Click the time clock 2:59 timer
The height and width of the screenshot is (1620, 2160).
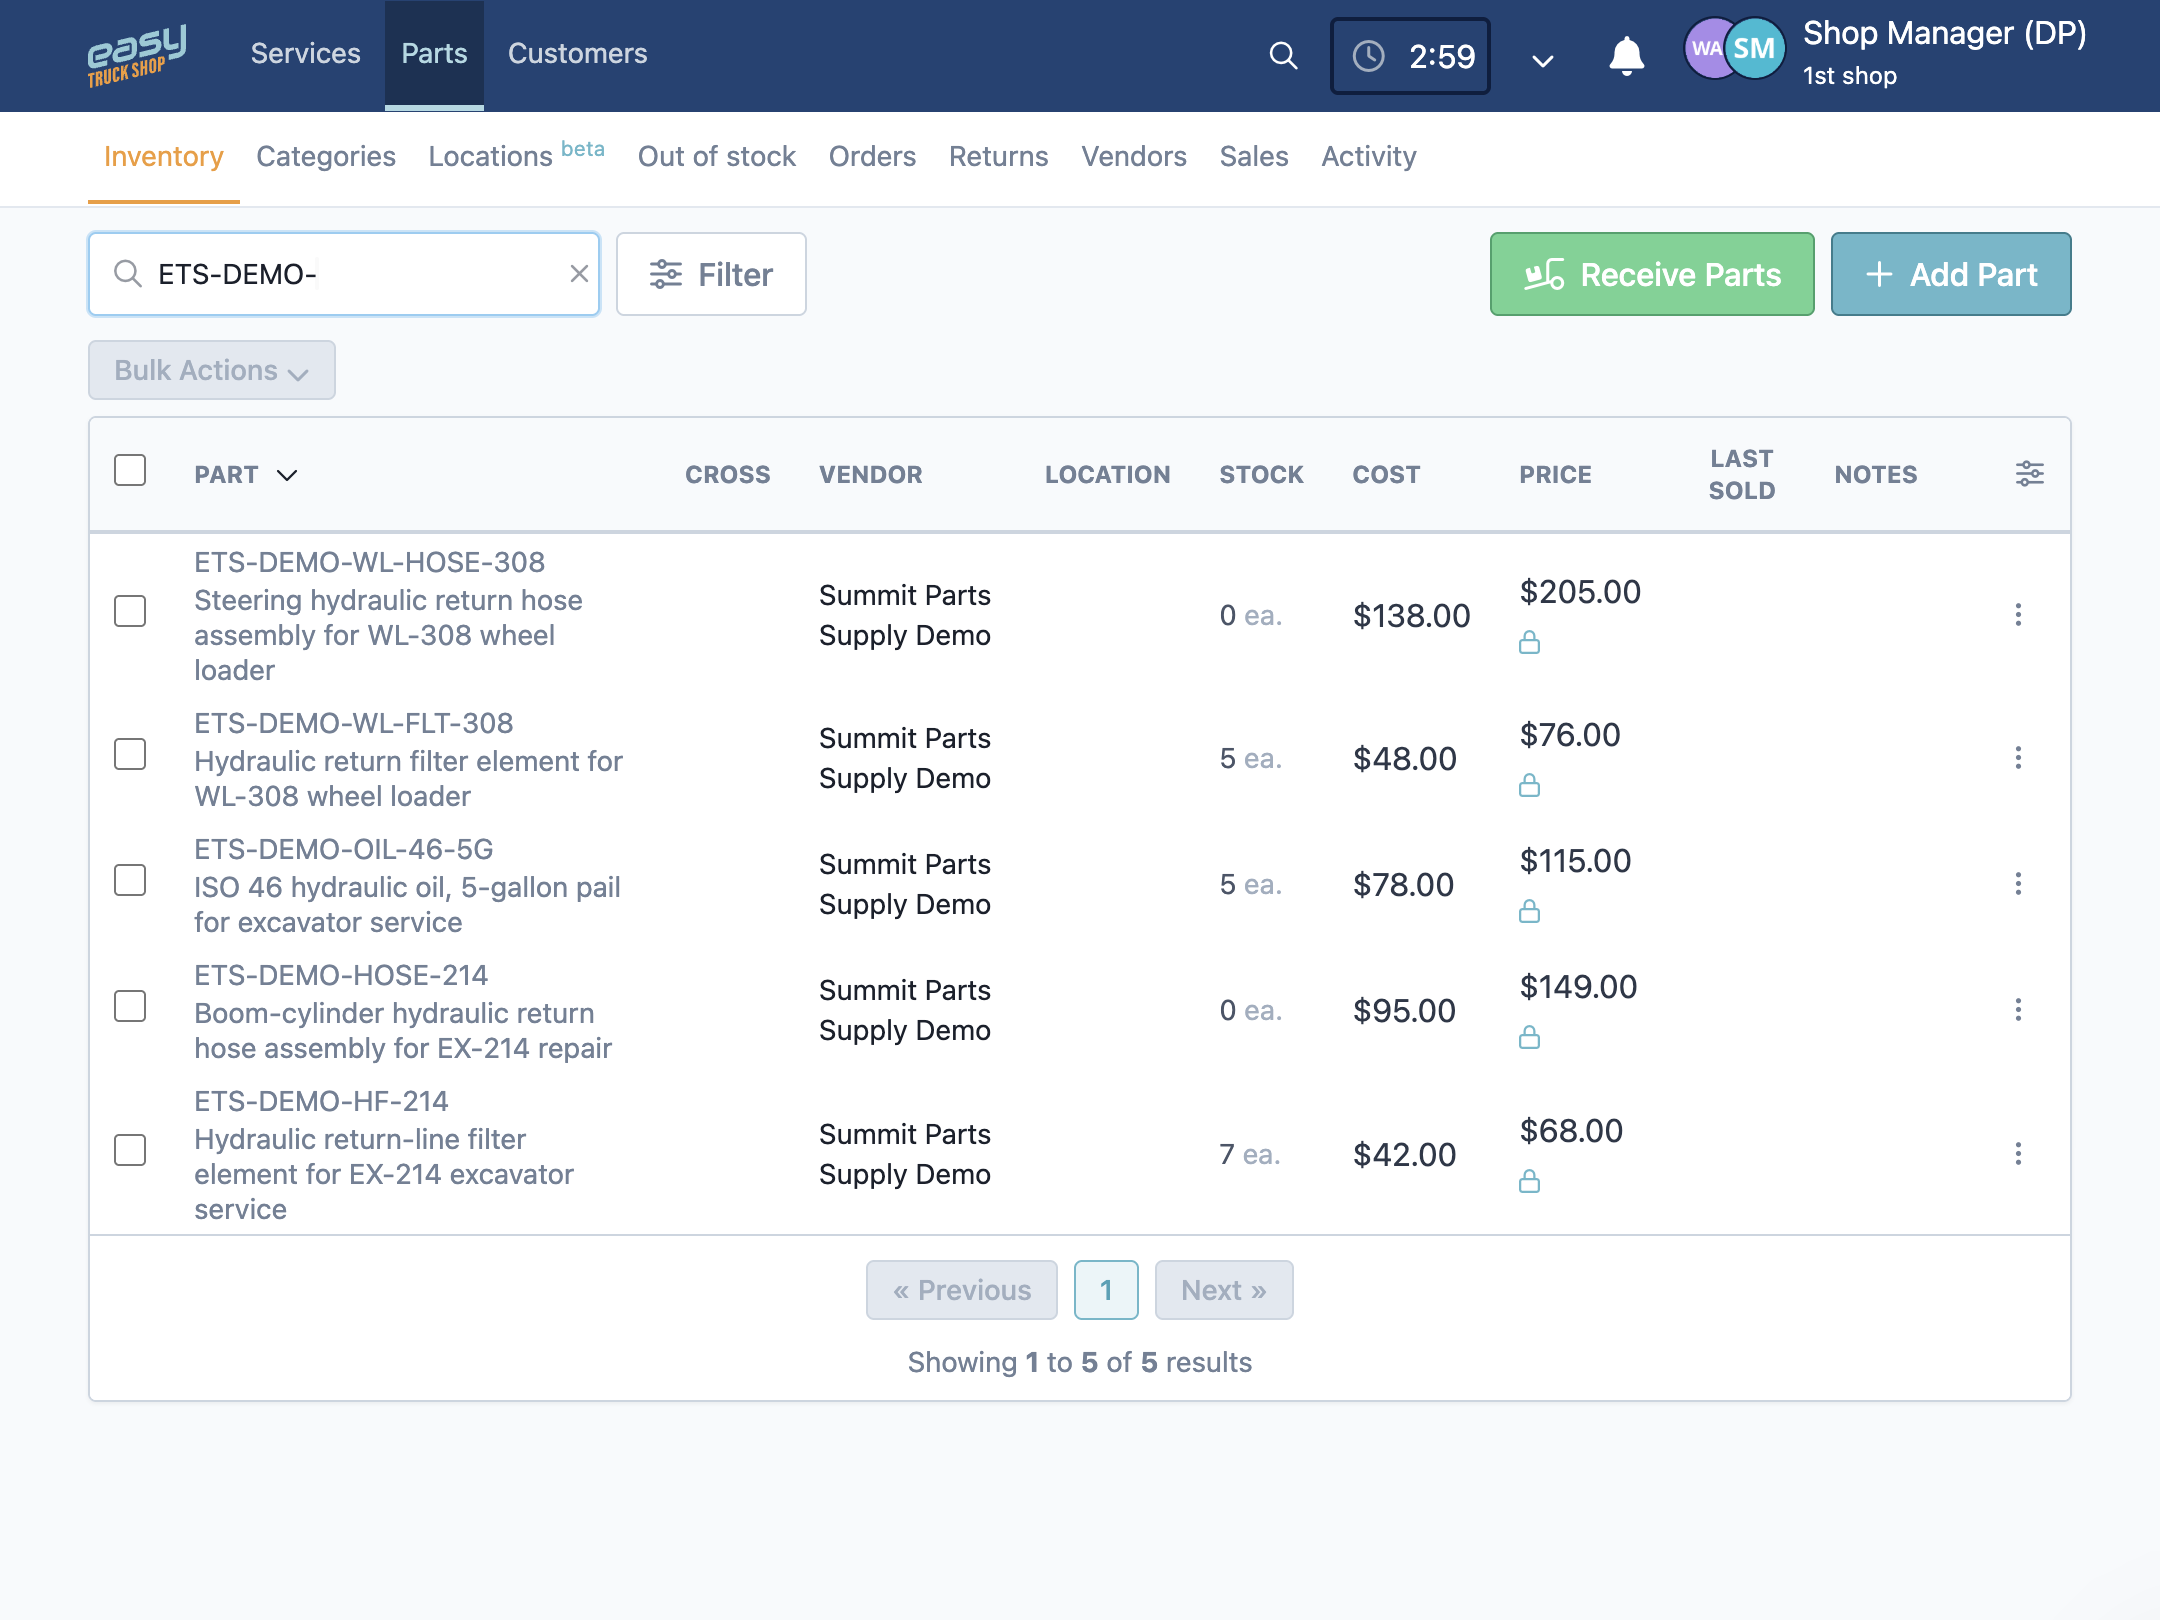(x=1410, y=56)
